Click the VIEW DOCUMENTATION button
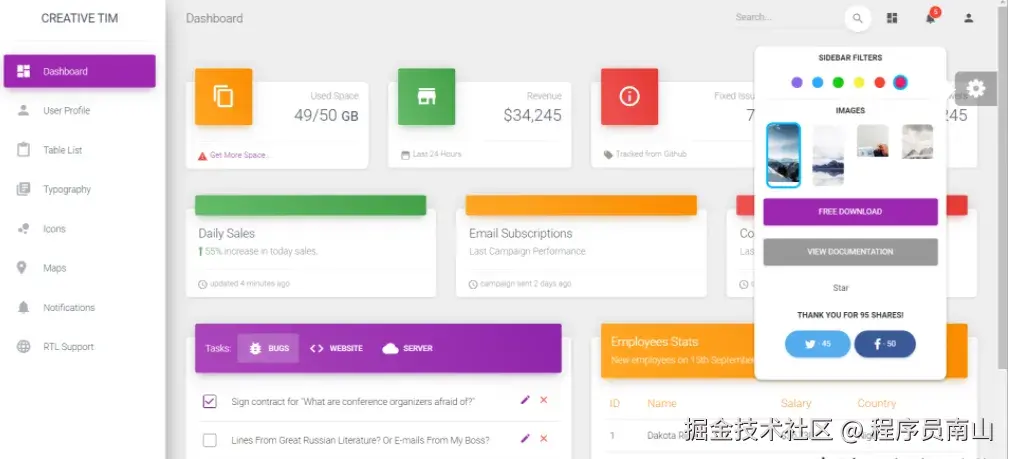The image size is (1010, 459). (x=850, y=252)
